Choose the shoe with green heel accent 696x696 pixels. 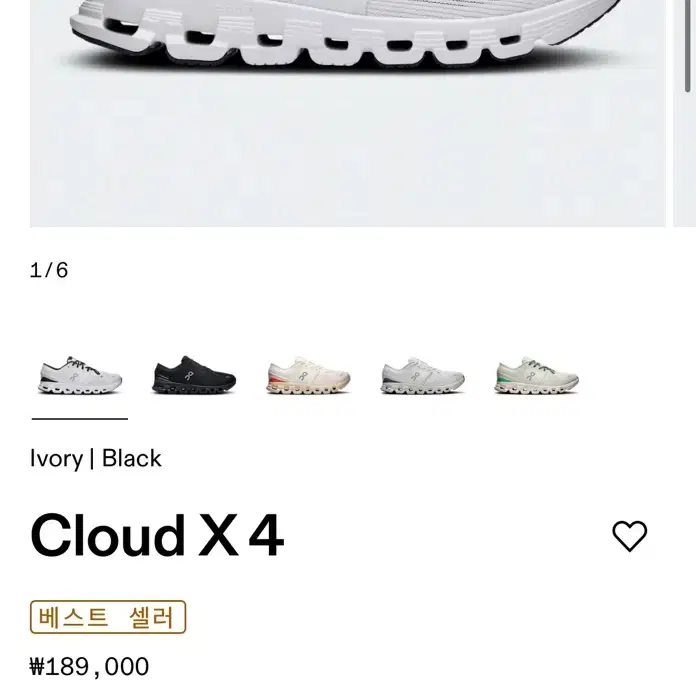[x=536, y=376]
